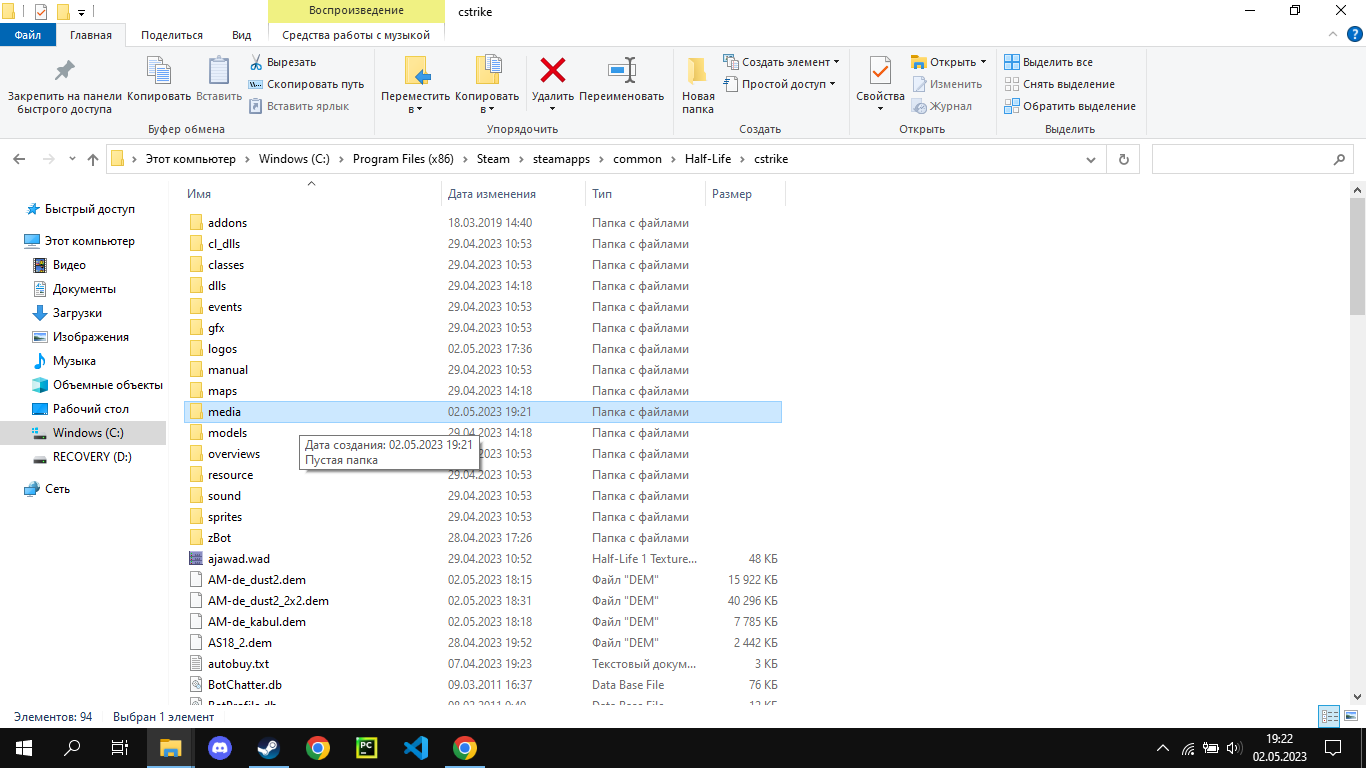Image resolution: width=1366 pixels, height=768 pixels.
Task: Click steamapps in the address path
Action: point(561,159)
